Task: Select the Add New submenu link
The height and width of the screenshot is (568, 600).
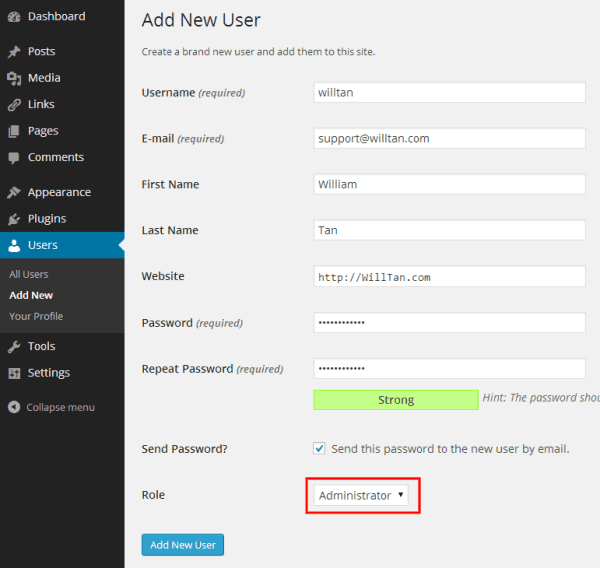Action: [x=31, y=295]
